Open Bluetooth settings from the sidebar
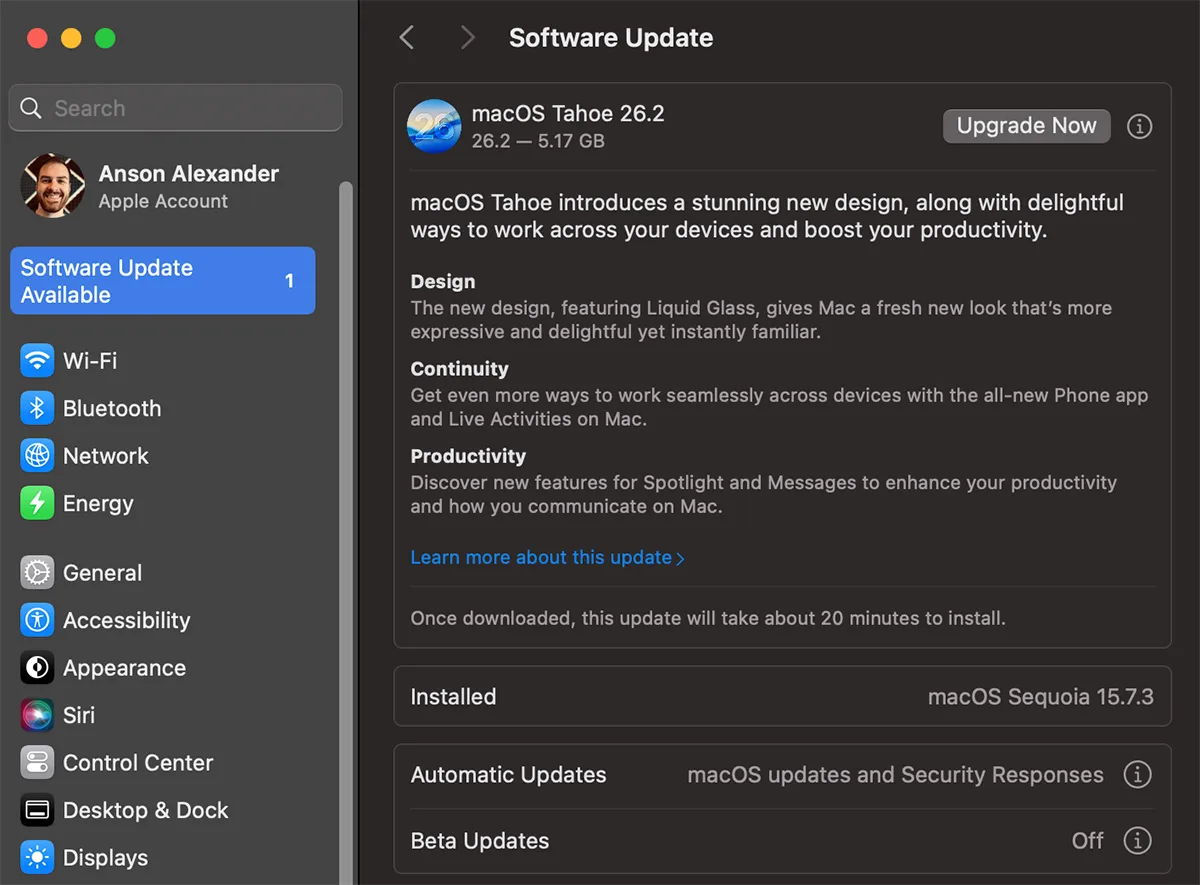Image resolution: width=1200 pixels, height=885 pixels. pyautogui.click(x=36, y=408)
